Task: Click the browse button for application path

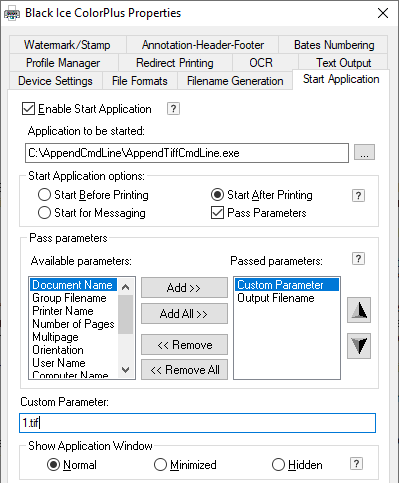Action: pyautogui.click(x=364, y=152)
